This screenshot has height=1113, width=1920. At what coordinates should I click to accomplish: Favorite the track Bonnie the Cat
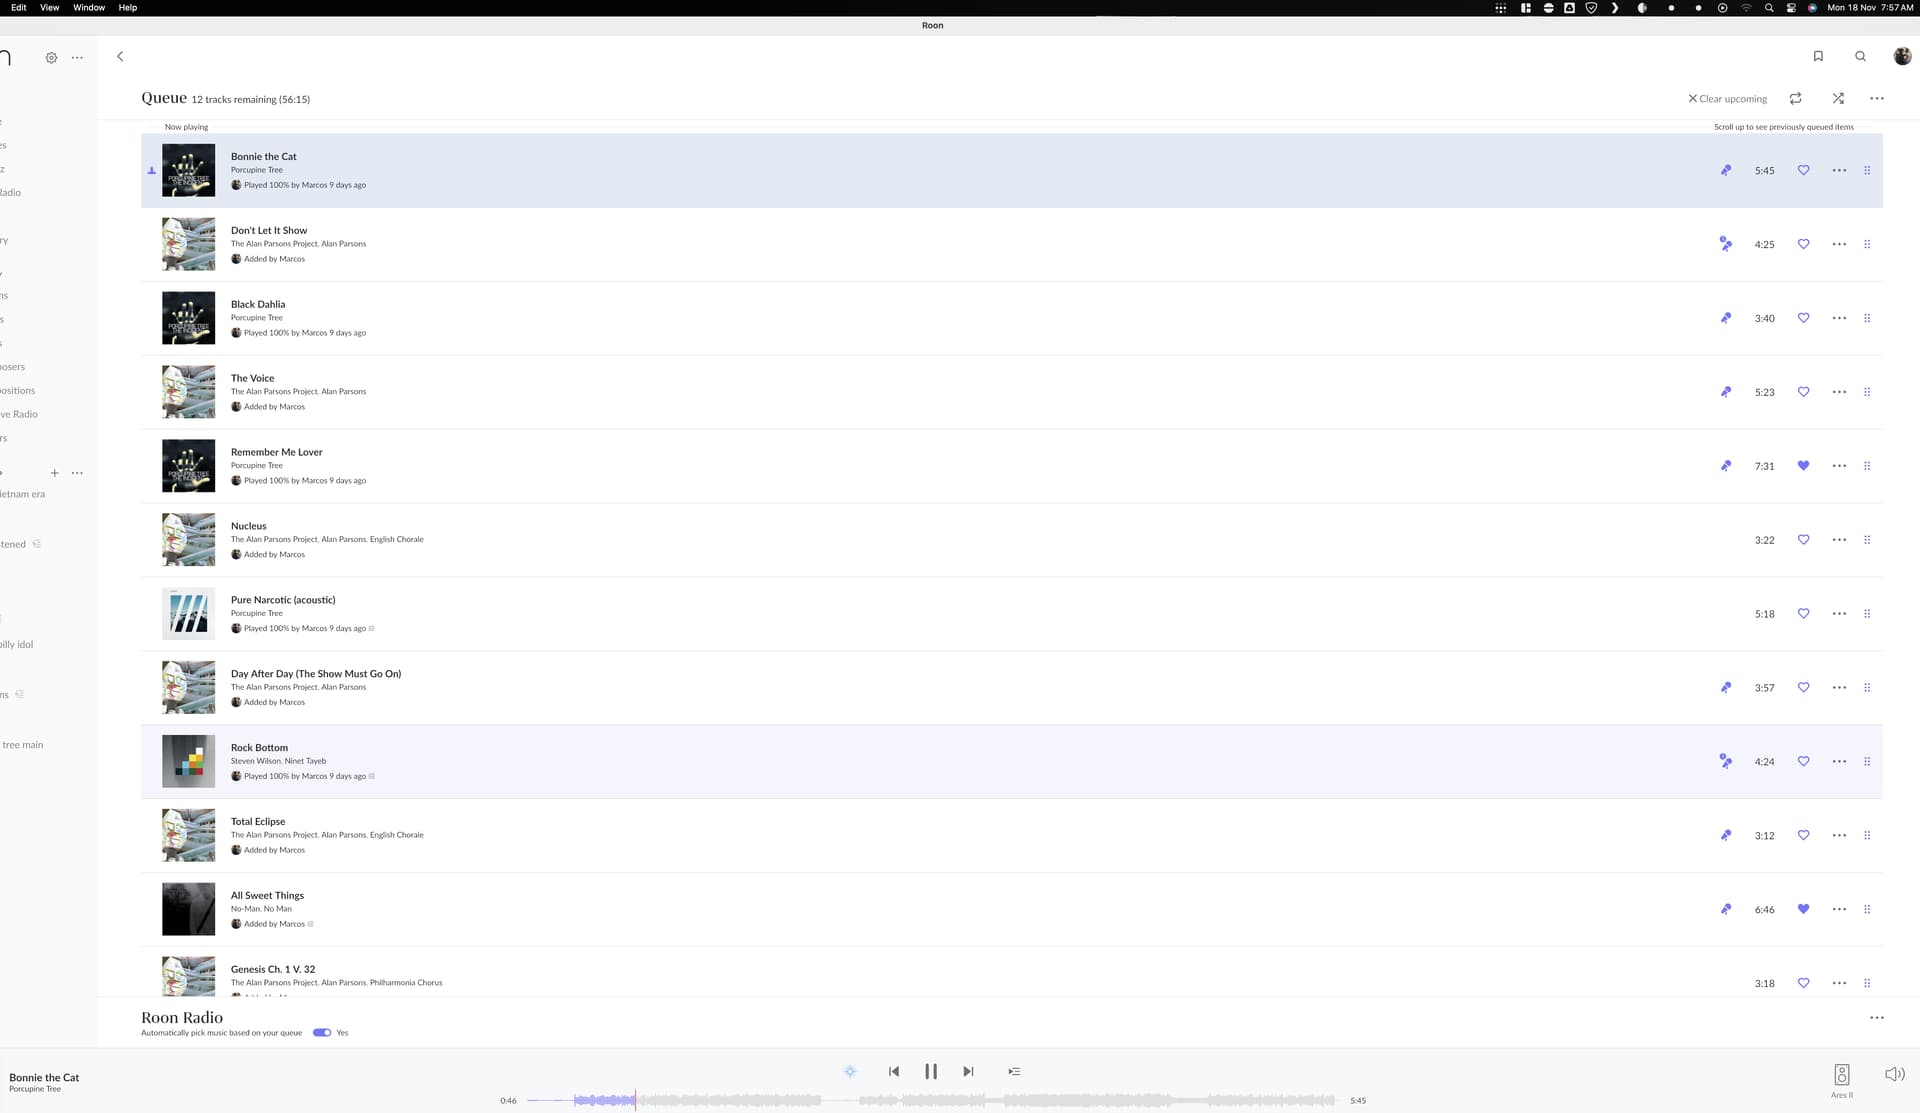(1803, 170)
